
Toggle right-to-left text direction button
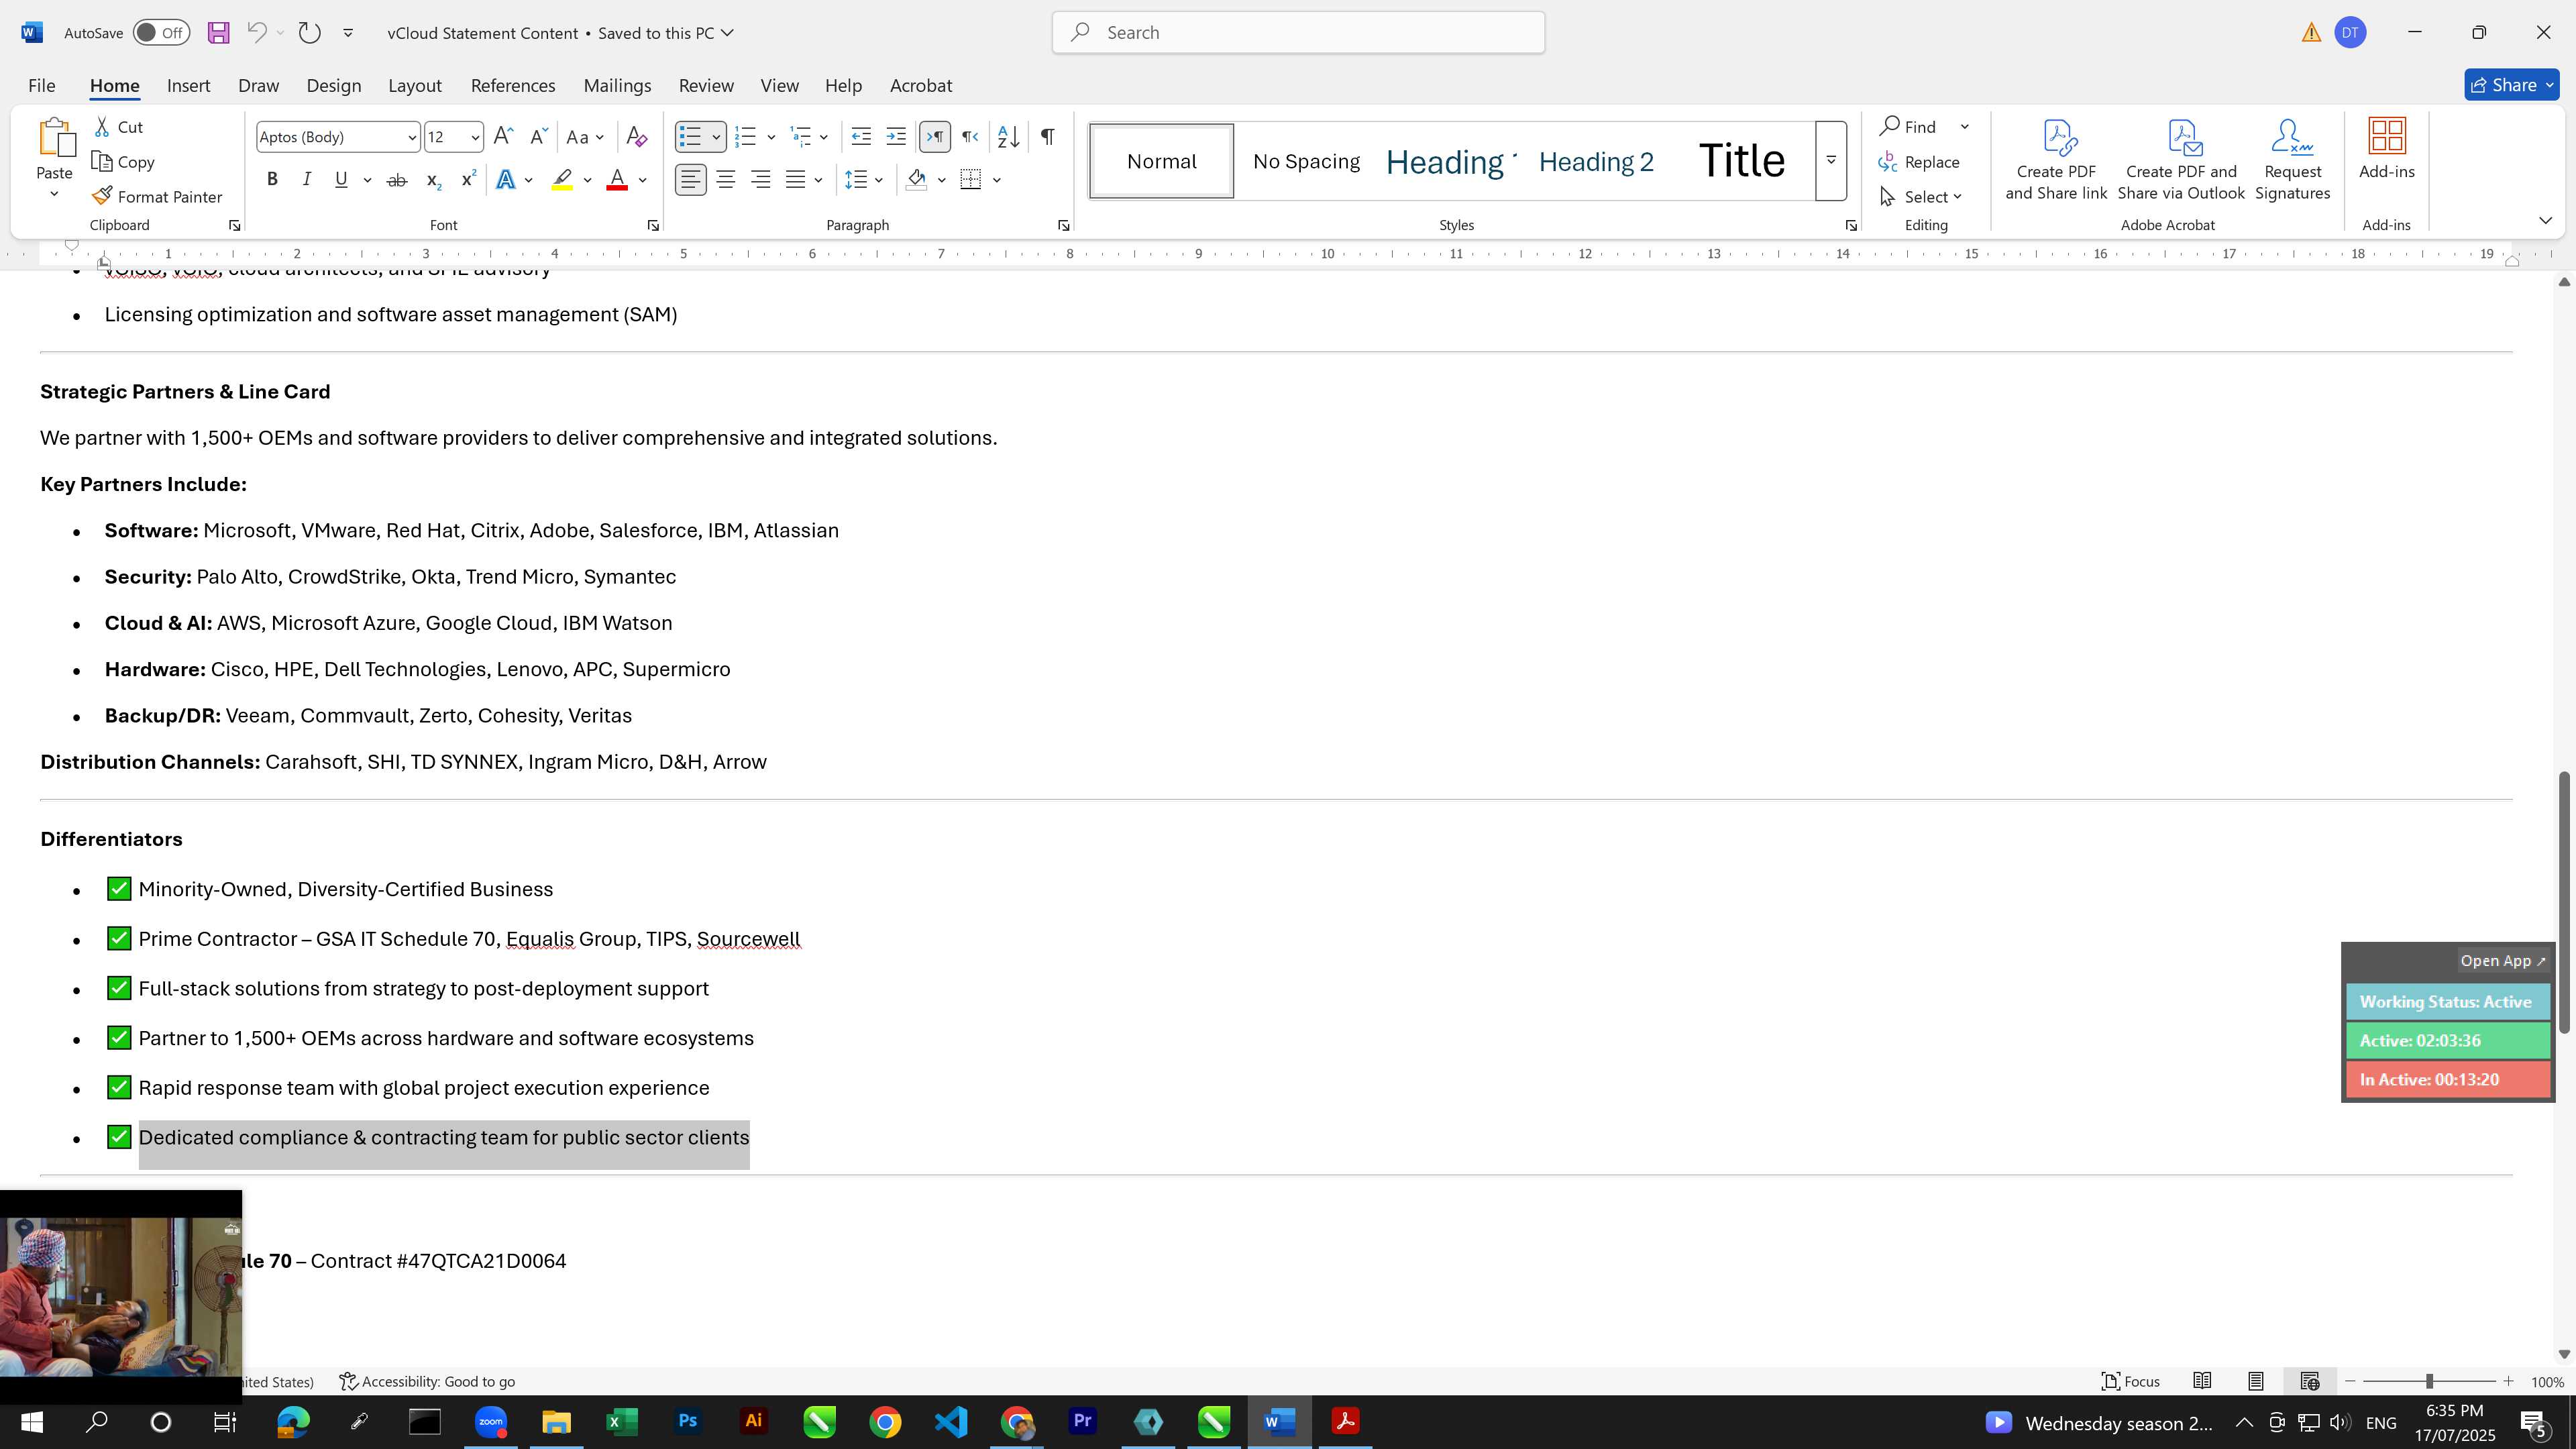point(970,137)
